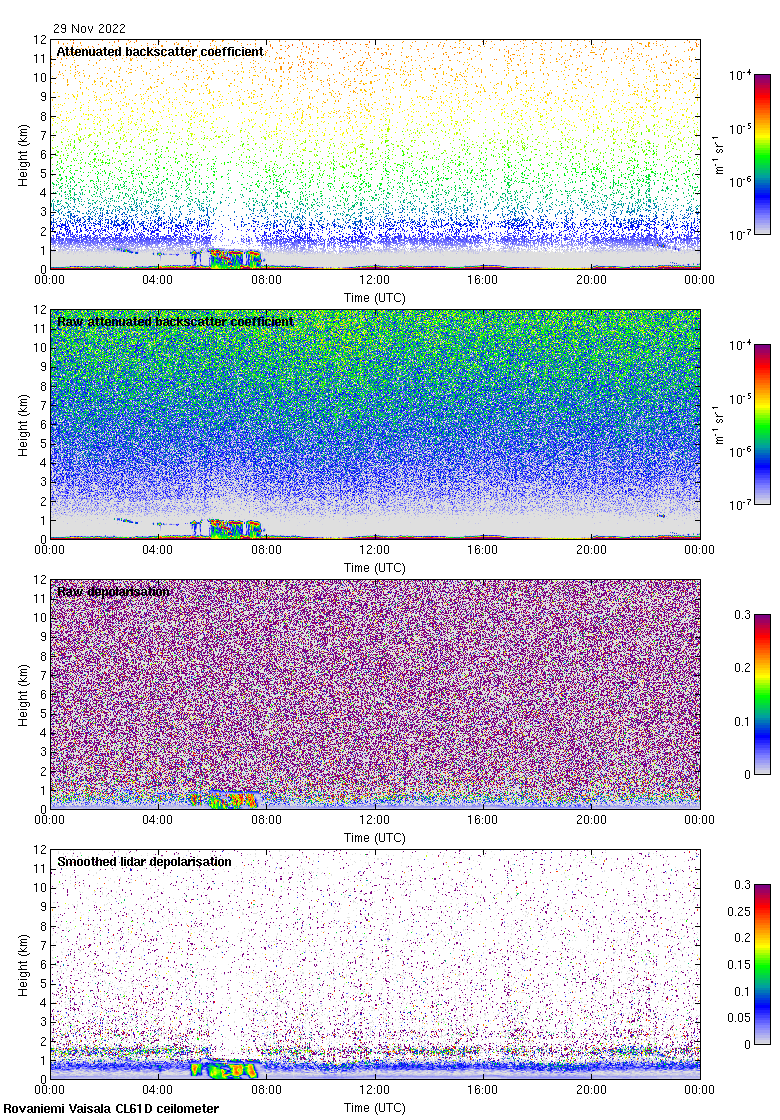
Task: Pick the raw depolarisation colorbar
Action: [x=762, y=694]
